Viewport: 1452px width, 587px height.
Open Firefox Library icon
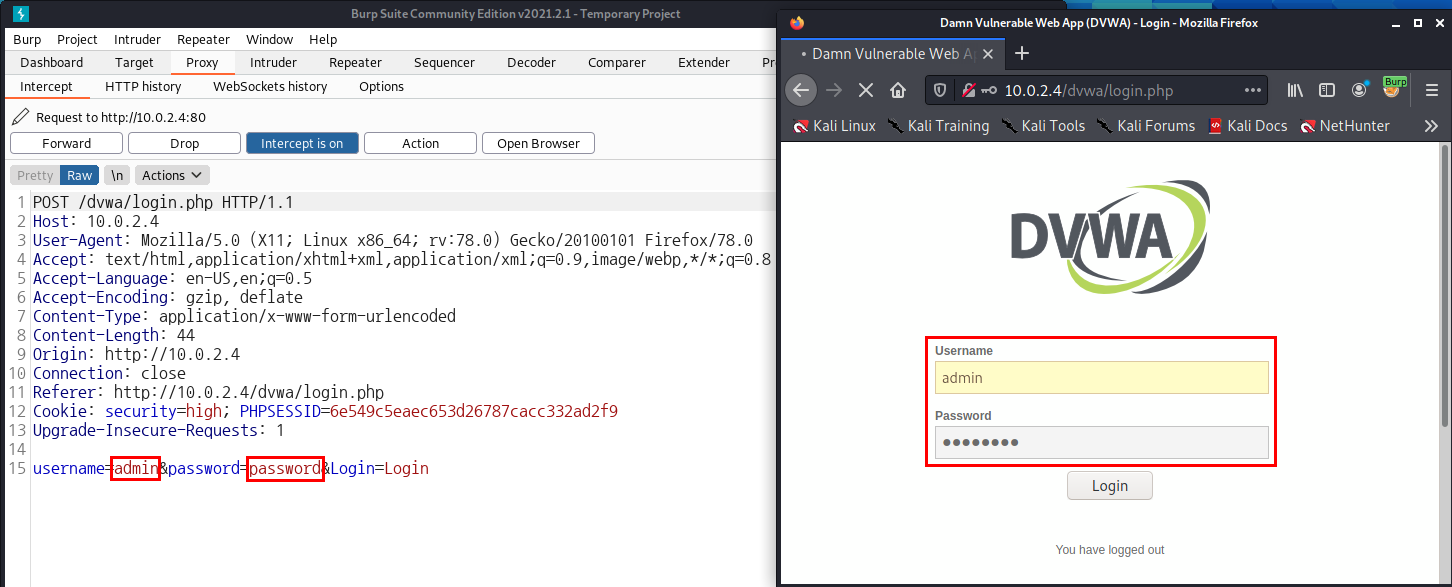coord(1295,90)
